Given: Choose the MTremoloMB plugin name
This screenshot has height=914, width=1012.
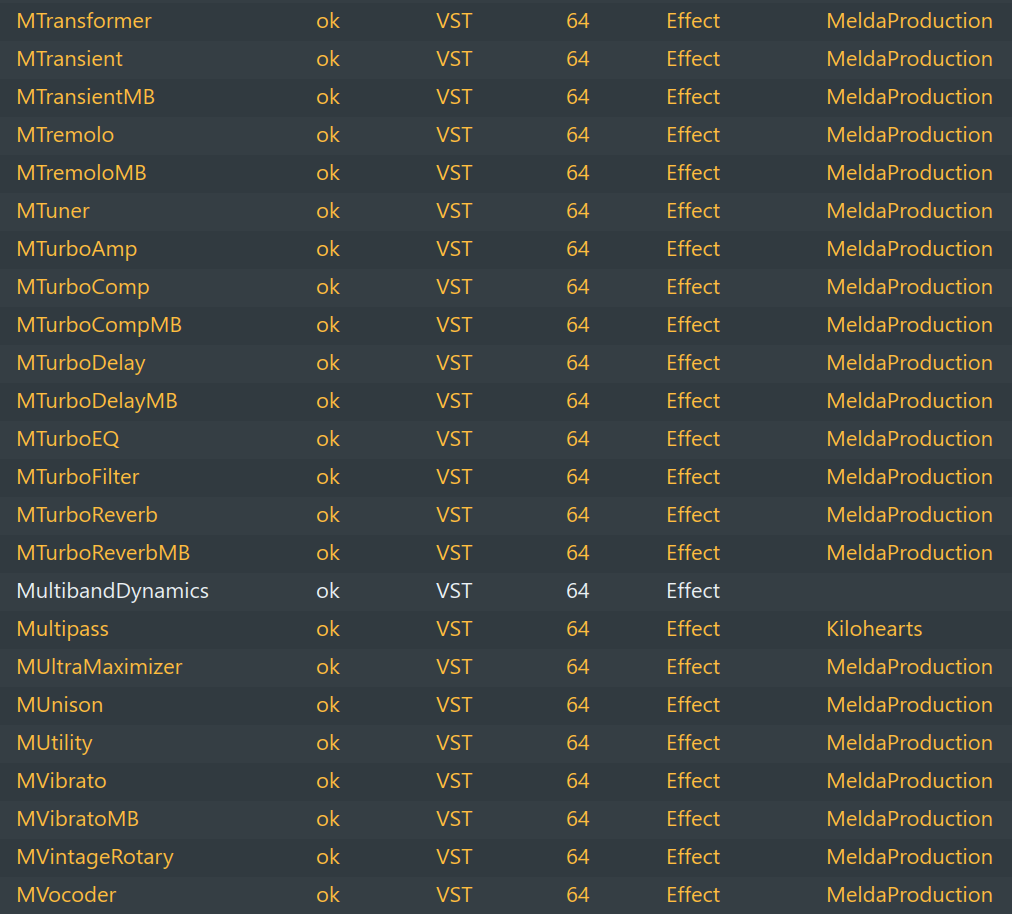Looking at the screenshot, I should point(82,174).
